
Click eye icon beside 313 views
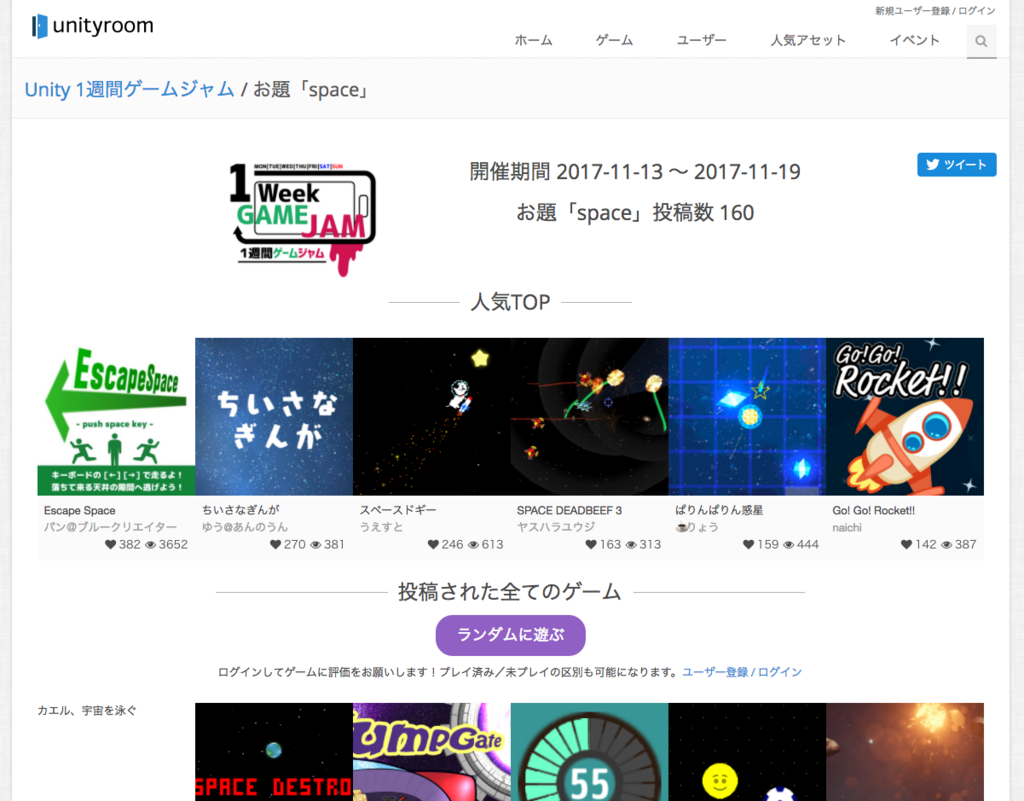point(631,544)
